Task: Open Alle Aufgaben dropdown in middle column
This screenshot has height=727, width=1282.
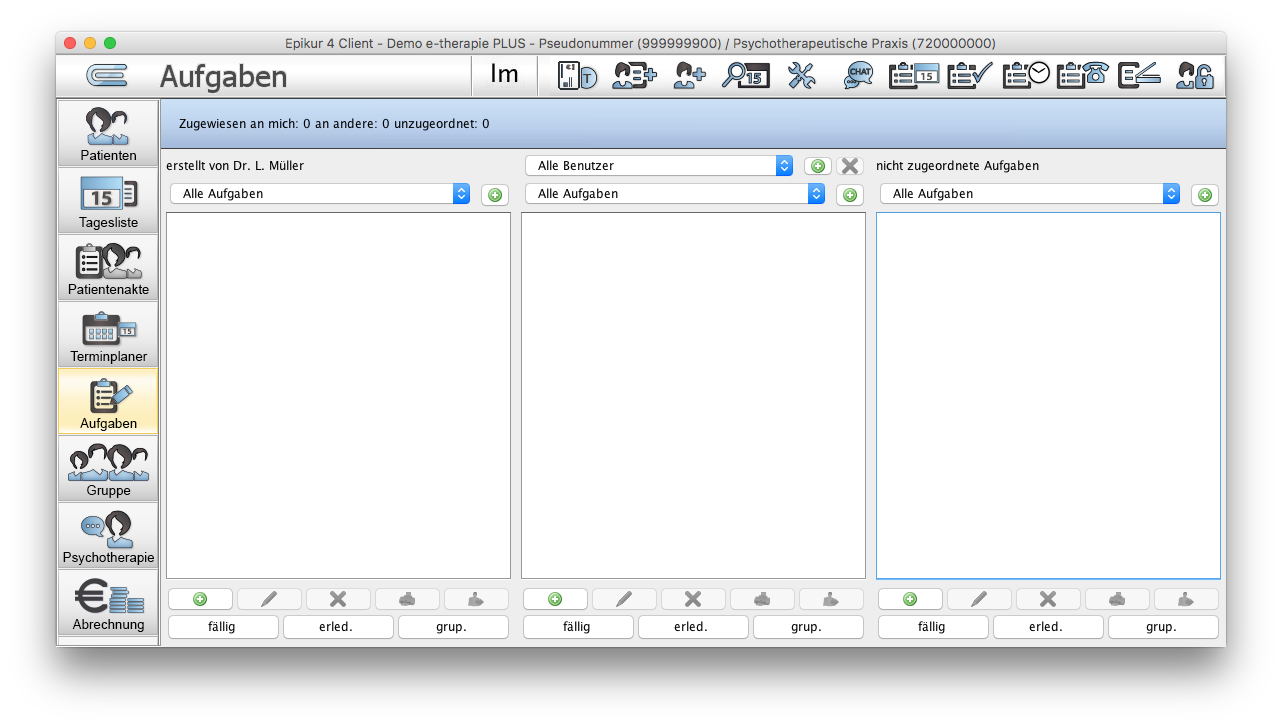Action: (x=675, y=194)
